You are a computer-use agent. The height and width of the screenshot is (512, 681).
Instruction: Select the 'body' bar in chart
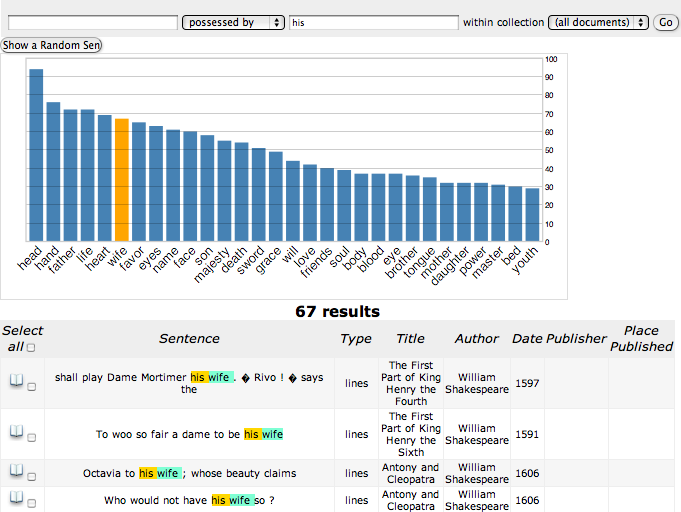(x=361, y=207)
